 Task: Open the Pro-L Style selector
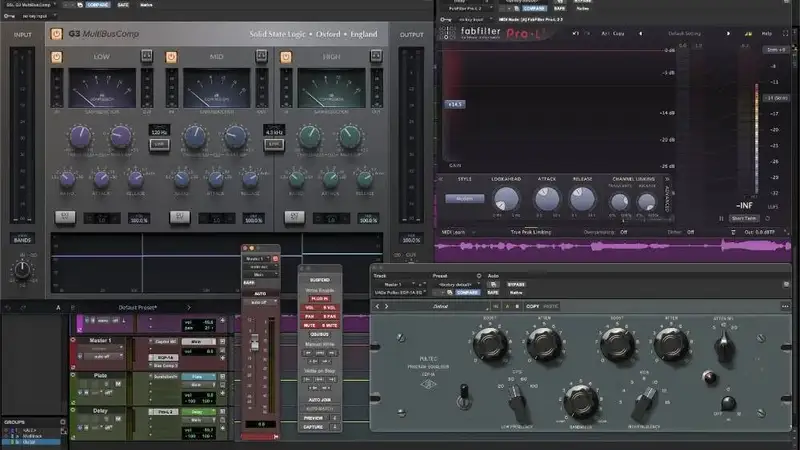point(465,198)
